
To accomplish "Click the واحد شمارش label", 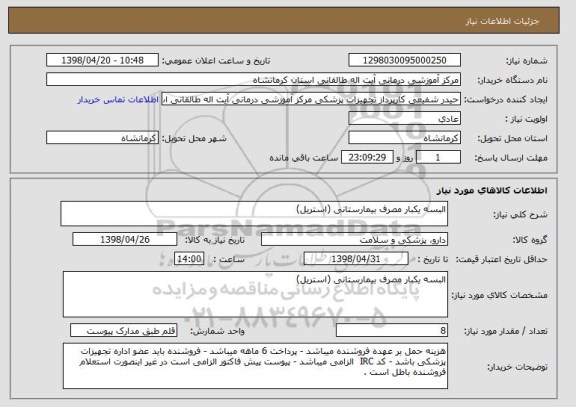I will coord(217,331).
